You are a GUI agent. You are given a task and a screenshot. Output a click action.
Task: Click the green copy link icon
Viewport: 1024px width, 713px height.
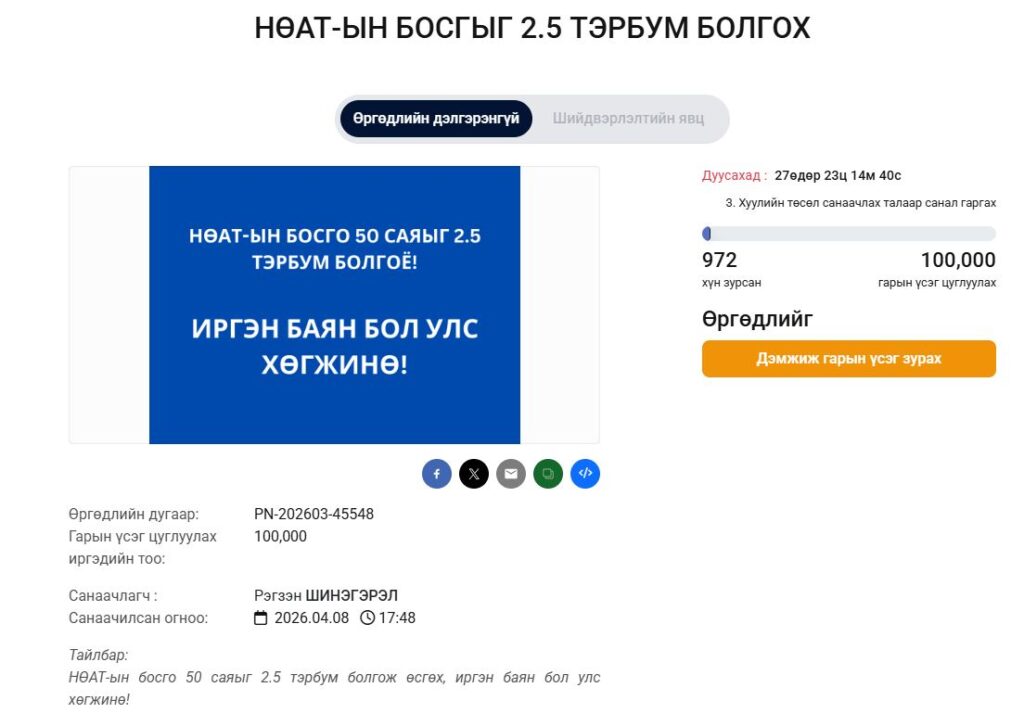[548, 474]
